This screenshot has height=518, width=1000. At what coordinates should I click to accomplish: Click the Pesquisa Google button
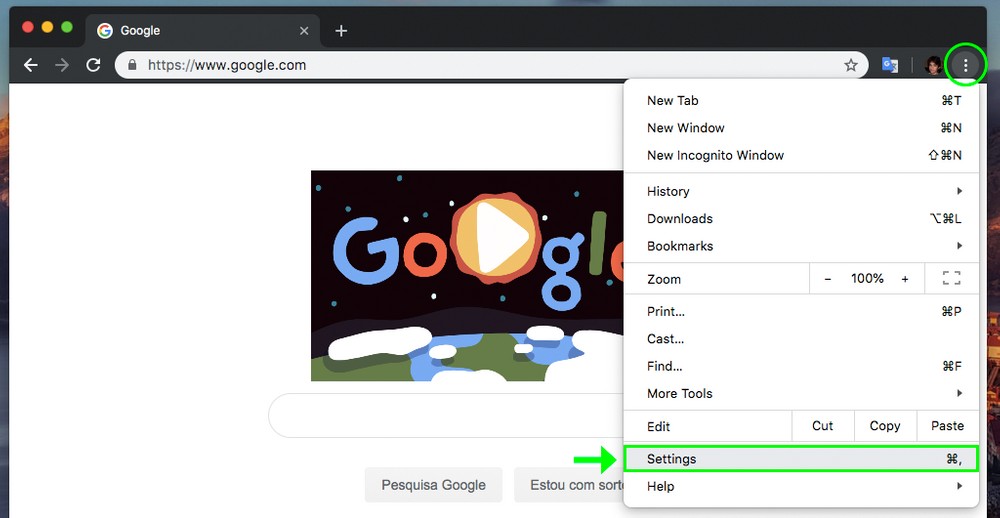(x=433, y=485)
